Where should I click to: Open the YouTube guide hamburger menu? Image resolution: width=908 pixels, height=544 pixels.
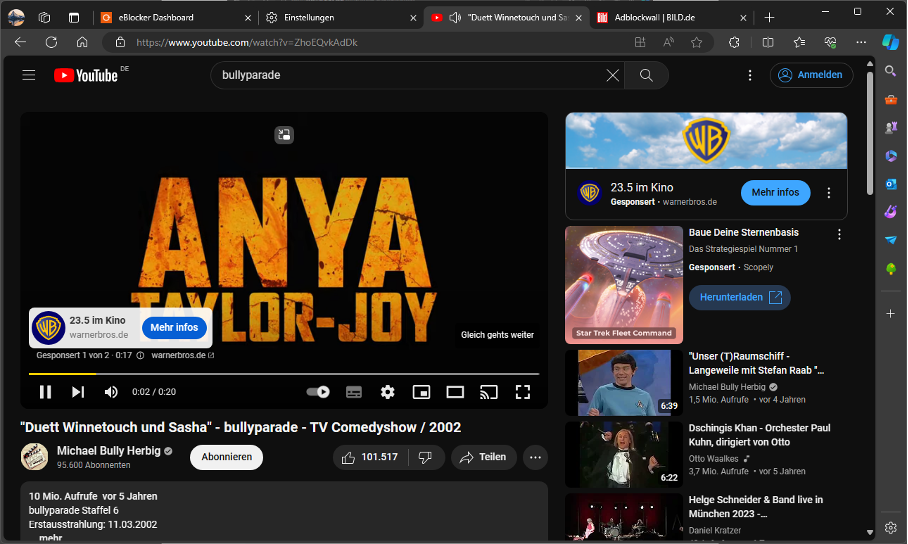pos(29,75)
